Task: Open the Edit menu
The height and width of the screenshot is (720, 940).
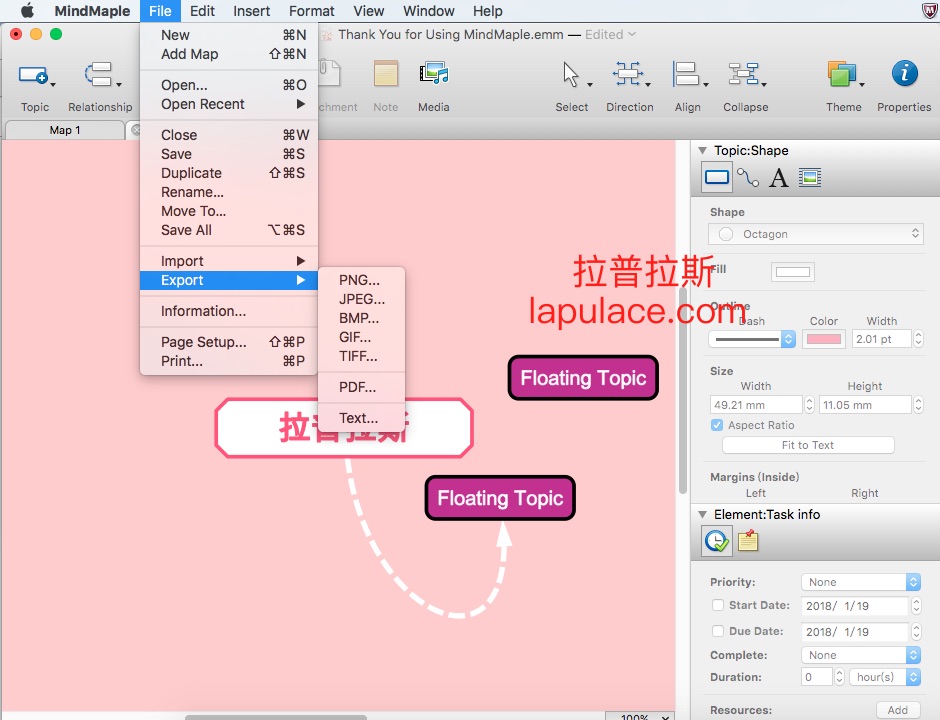Action: pos(202,11)
